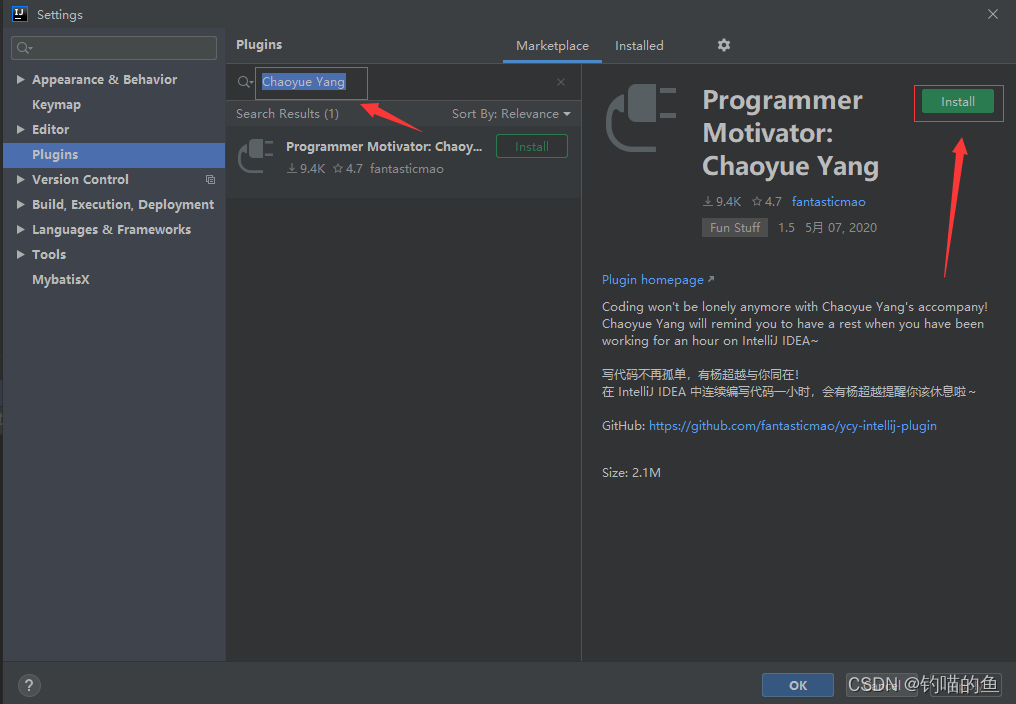This screenshot has width=1016, height=704.
Task: Click the 4.7 rating in search result row
Action: click(348, 169)
